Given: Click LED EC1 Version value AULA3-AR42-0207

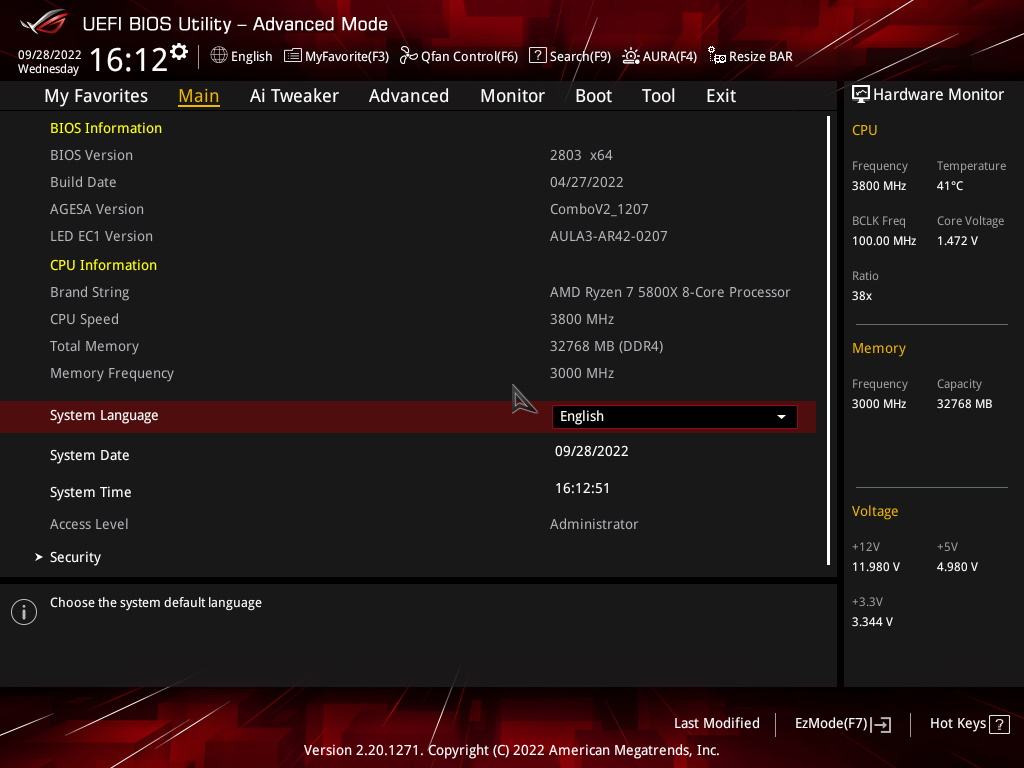Looking at the screenshot, I should point(609,236).
